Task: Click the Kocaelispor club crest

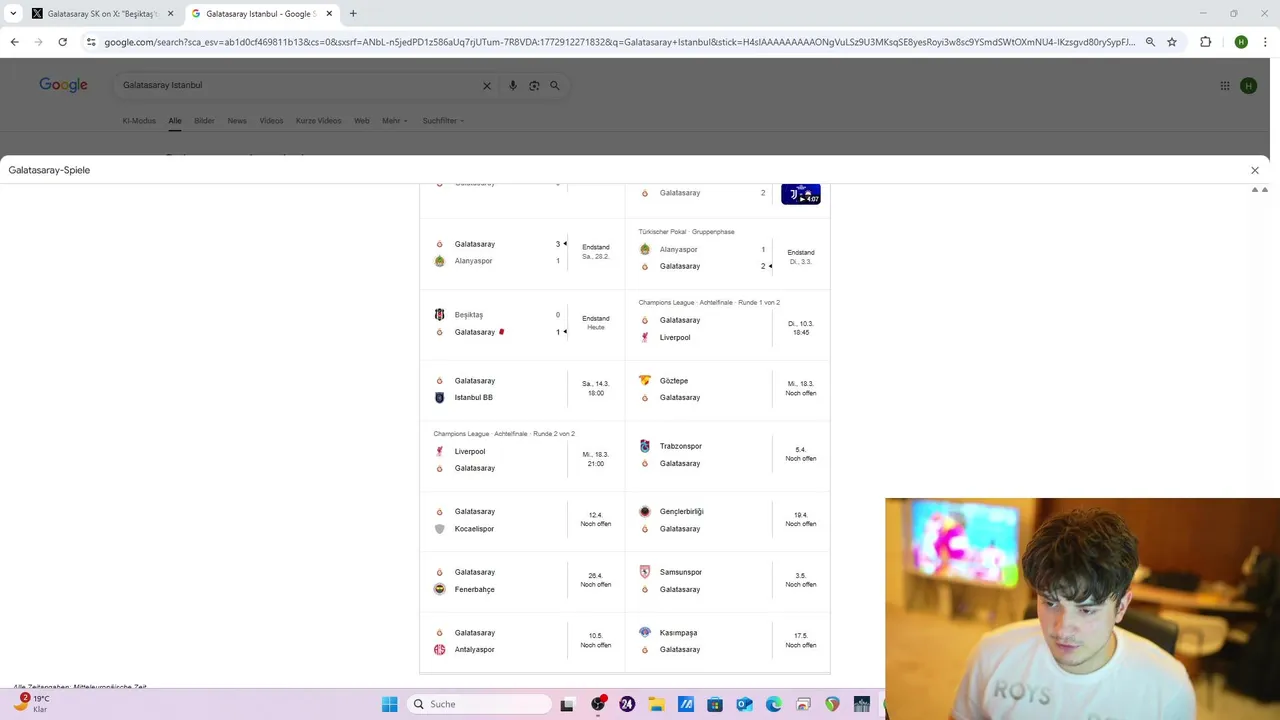Action: (439, 529)
